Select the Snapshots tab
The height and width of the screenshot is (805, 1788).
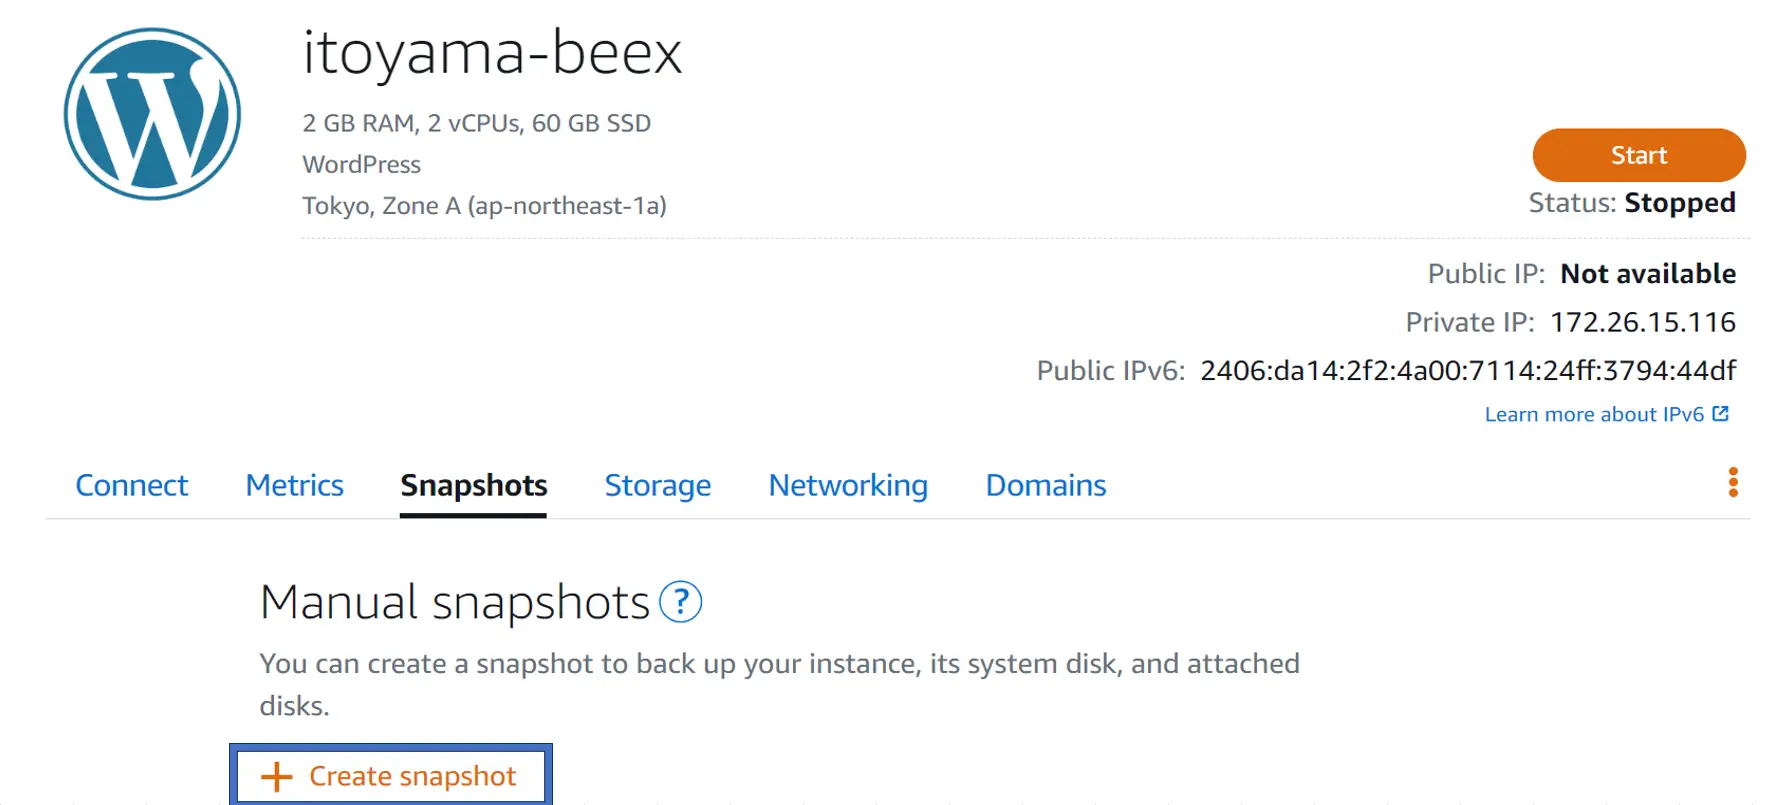point(473,485)
